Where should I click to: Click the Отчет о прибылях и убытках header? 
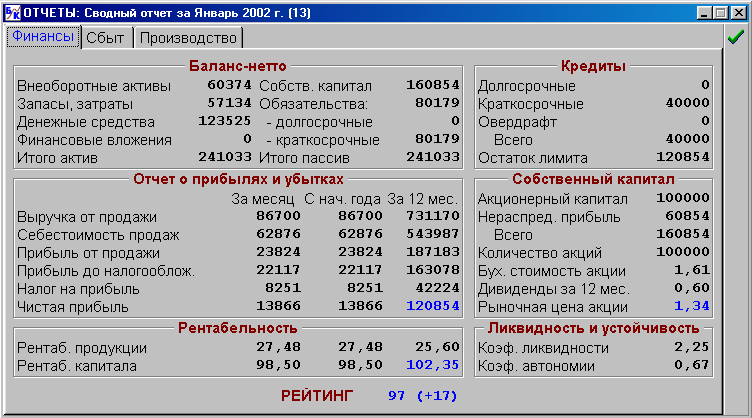point(238,178)
